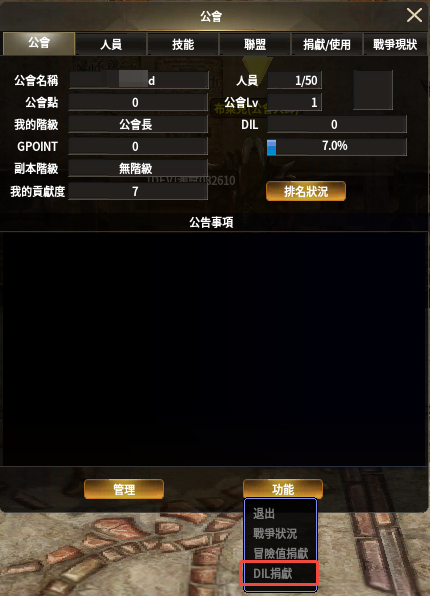Go to the 捐獻/使用 tab
The image size is (430, 596).
pyautogui.click(x=327, y=44)
